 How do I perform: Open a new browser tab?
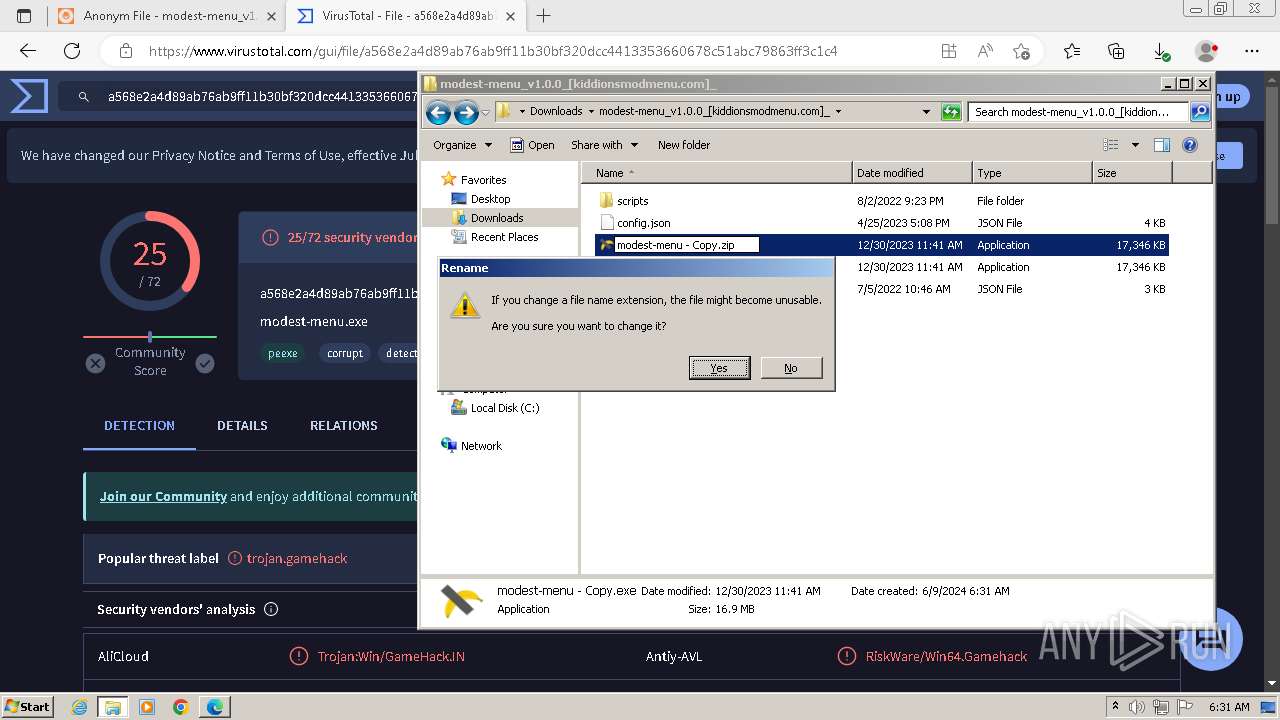point(544,16)
